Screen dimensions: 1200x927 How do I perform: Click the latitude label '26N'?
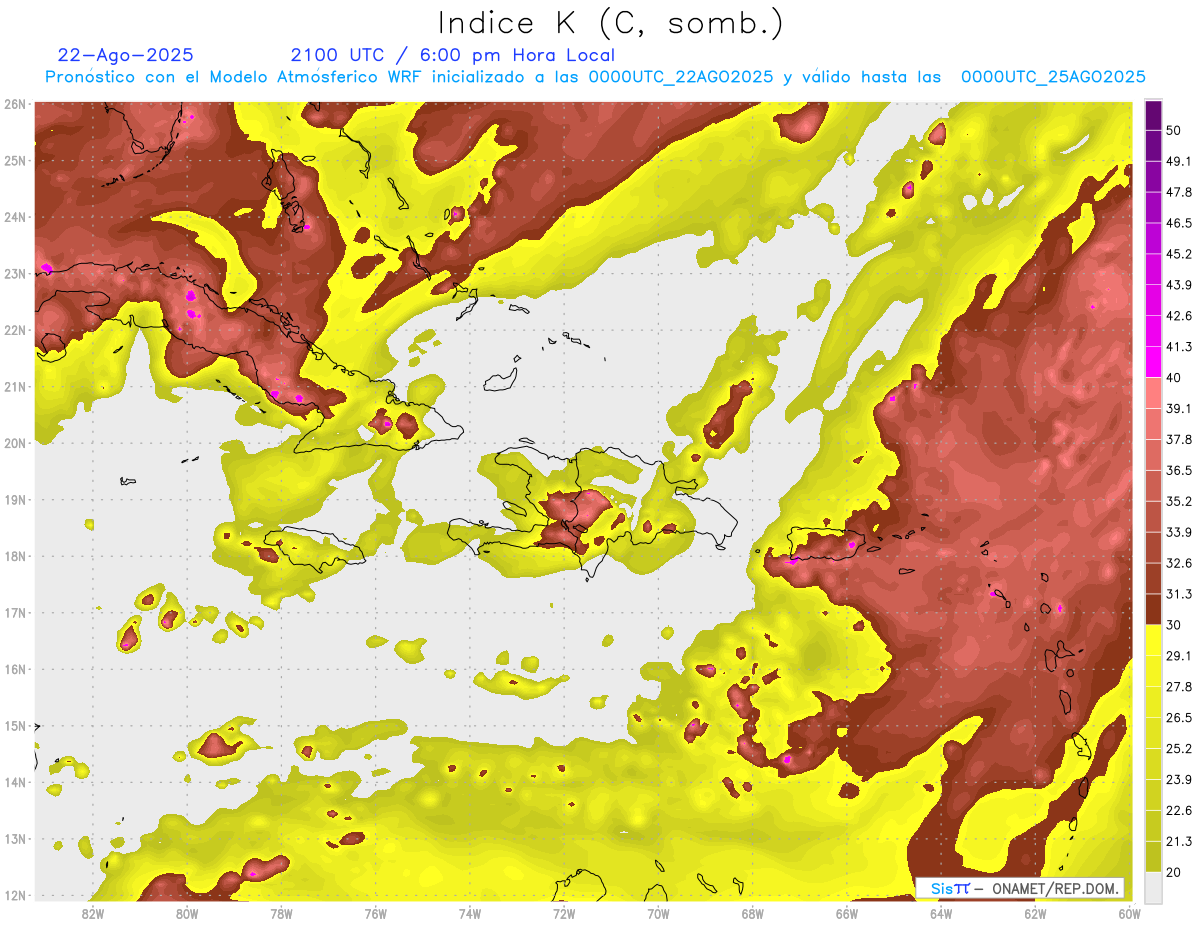[15, 104]
